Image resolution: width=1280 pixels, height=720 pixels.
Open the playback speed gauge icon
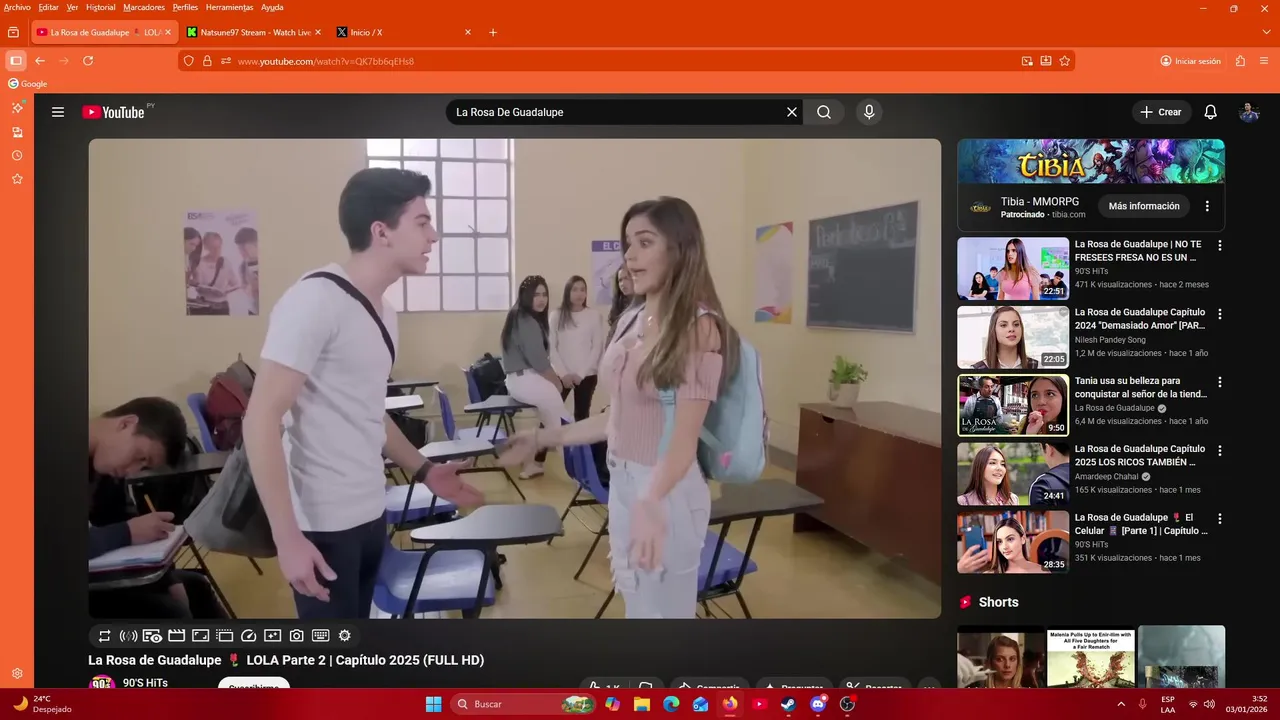pos(249,635)
